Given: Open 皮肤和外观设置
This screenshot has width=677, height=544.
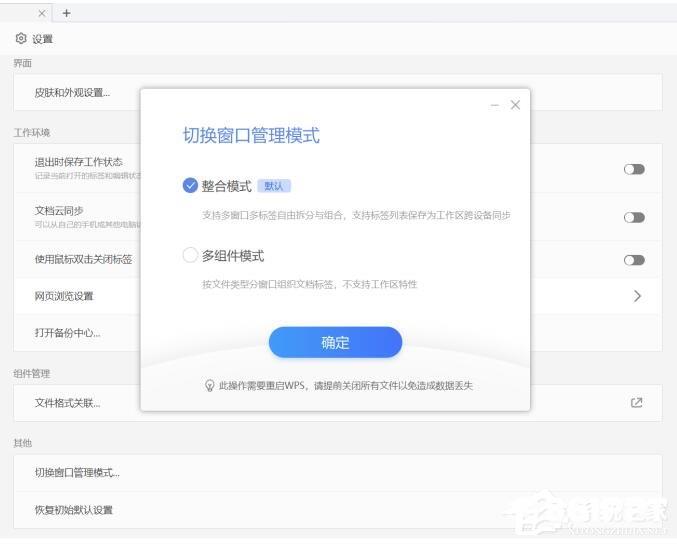Looking at the screenshot, I should point(72,93).
